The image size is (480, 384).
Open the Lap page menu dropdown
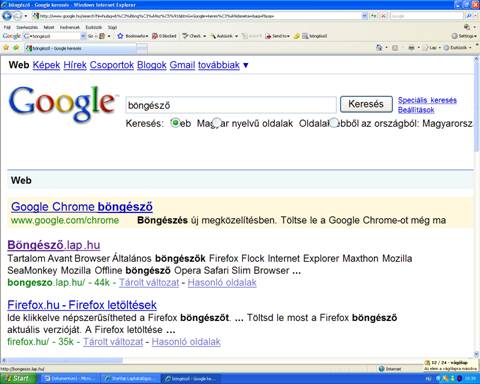pyautogui.click(x=432, y=48)
